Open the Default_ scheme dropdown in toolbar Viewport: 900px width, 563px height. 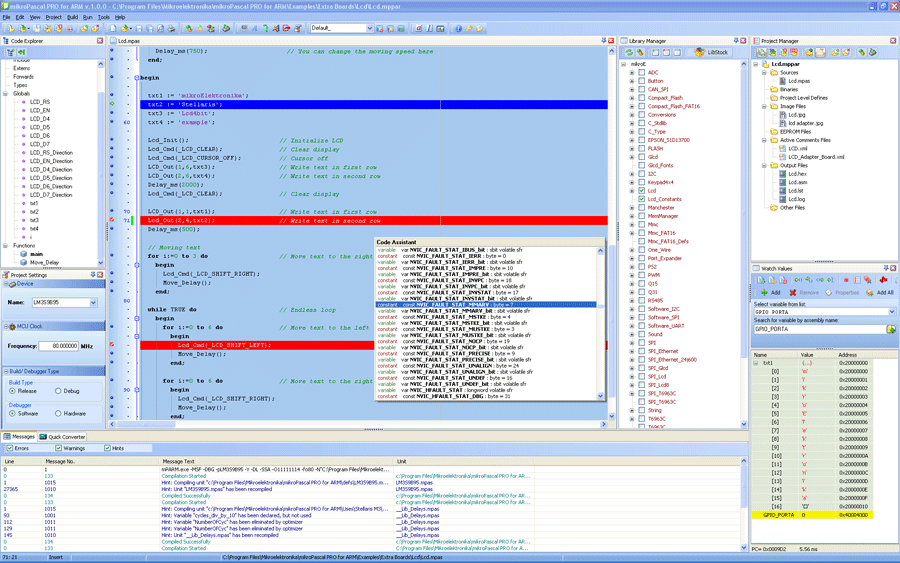pyautogui.click(x=369, y=28)
